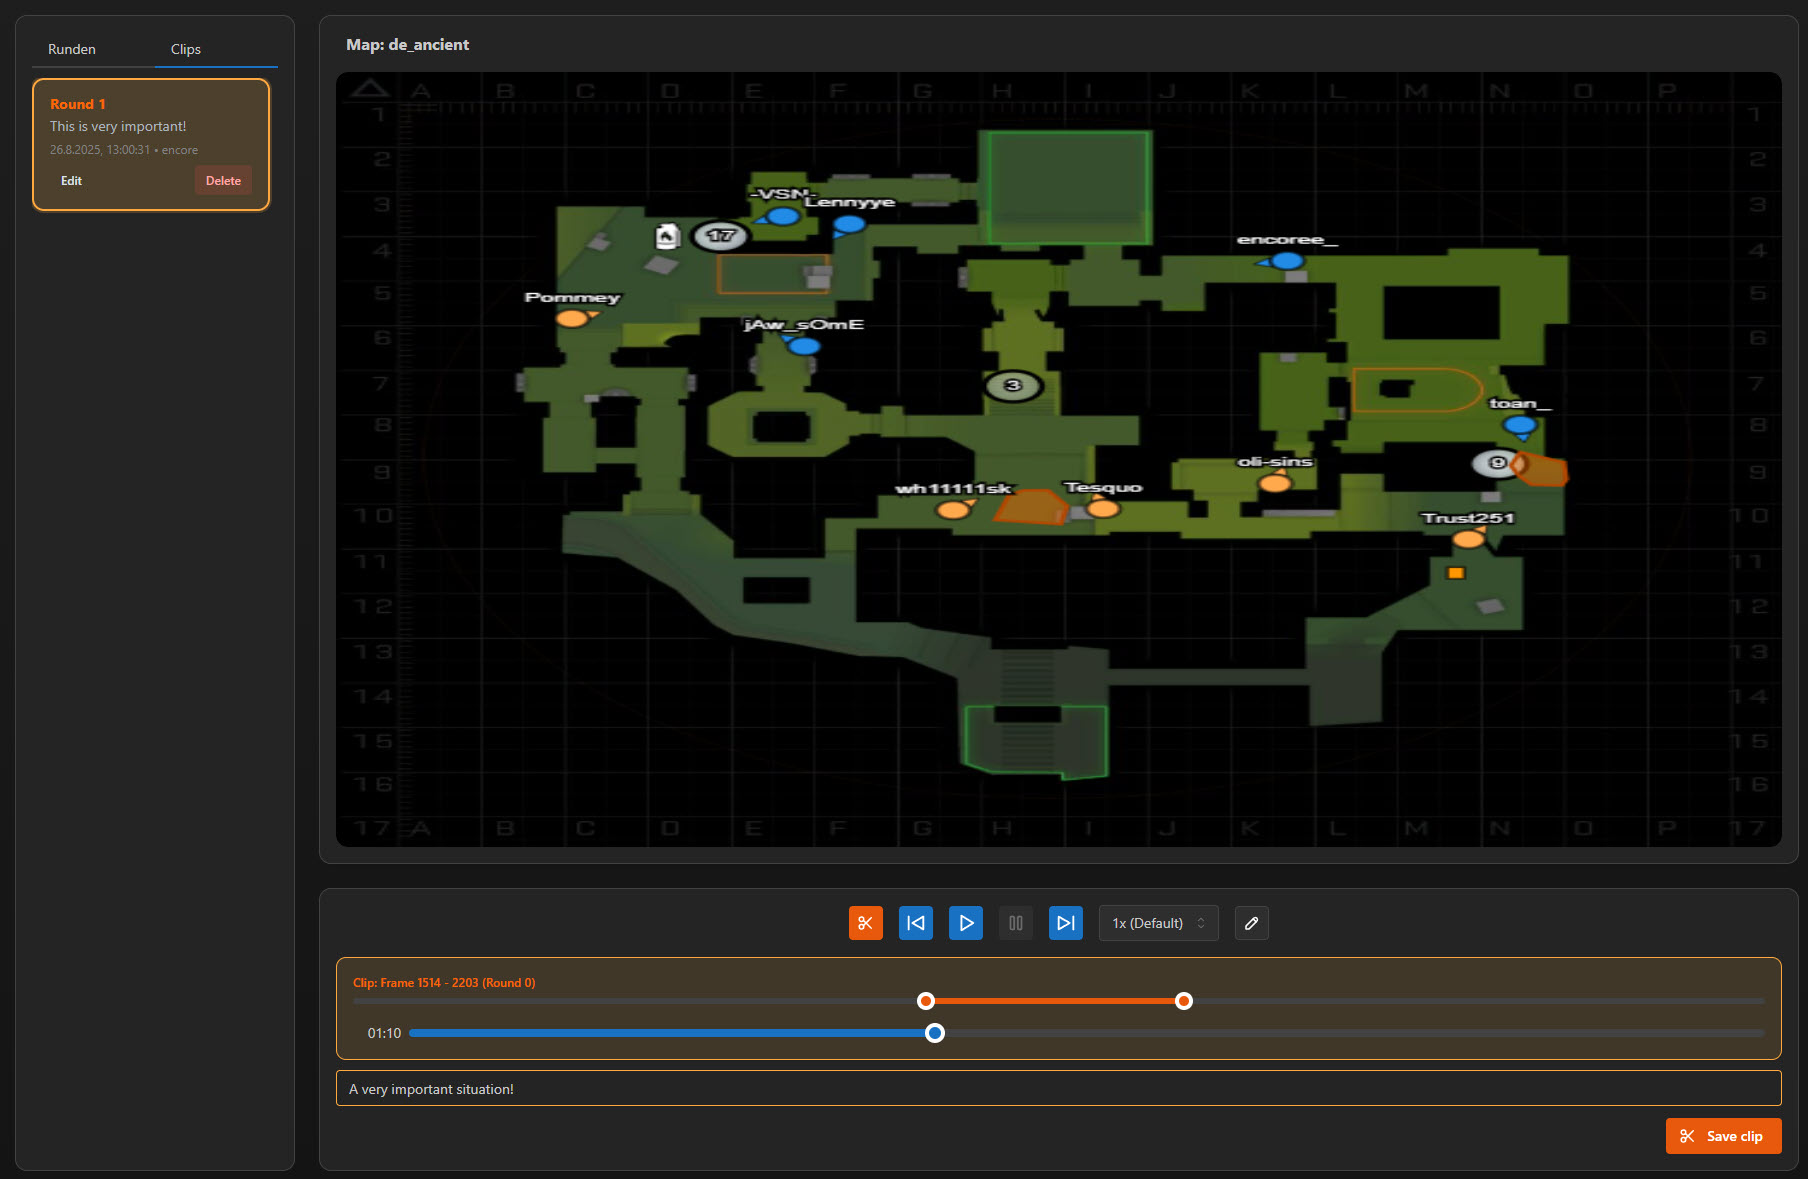The image size is (1808, 1179).
Task: Click the orange scissors clip tool icon
Action: click(865, 923)
